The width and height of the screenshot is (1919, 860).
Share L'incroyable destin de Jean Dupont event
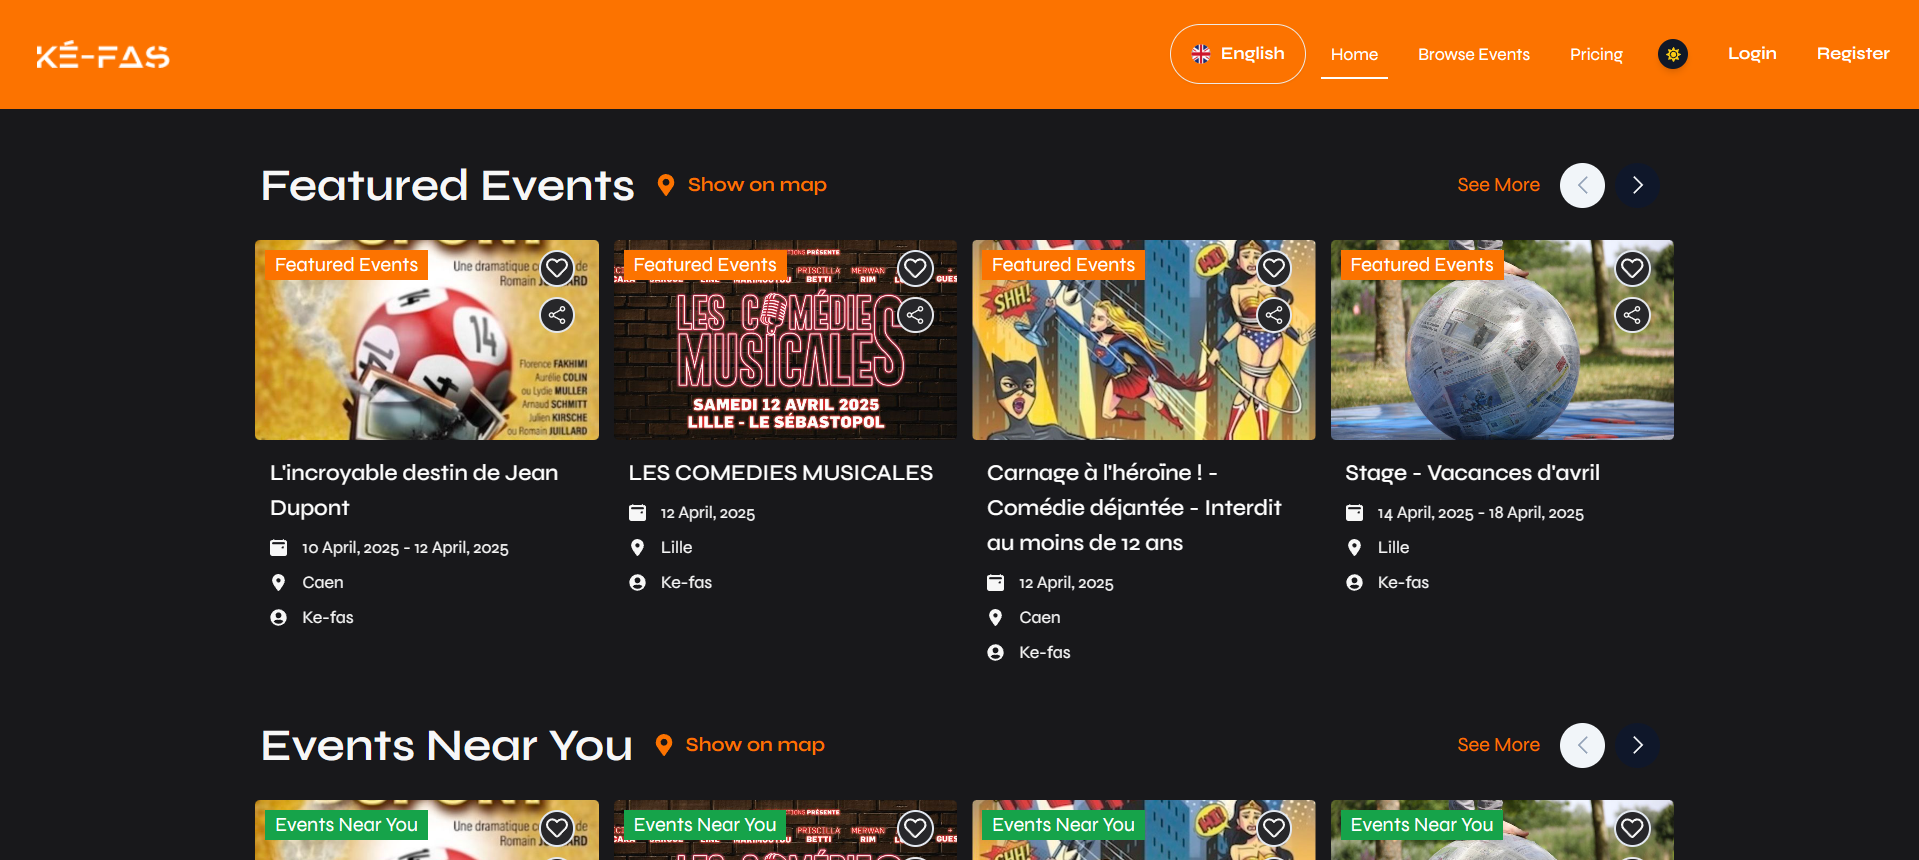(x=557, y=315)
